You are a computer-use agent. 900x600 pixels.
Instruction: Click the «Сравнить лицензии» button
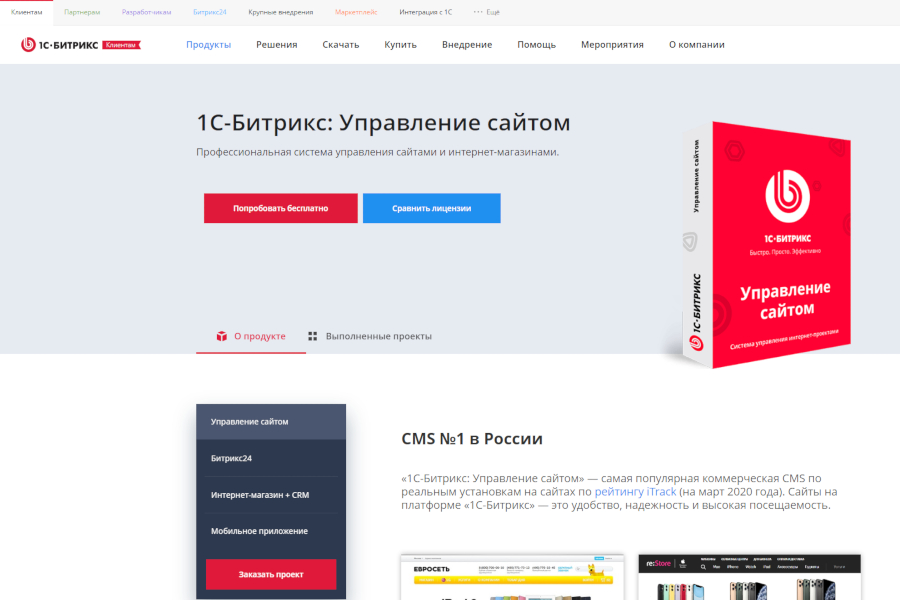click(x=432, y=208)
